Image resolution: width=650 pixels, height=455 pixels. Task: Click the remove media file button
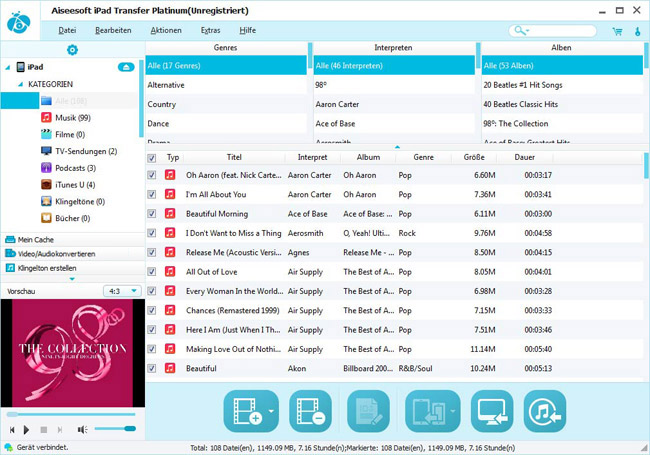pyautogui.click(x=310, y=411)
